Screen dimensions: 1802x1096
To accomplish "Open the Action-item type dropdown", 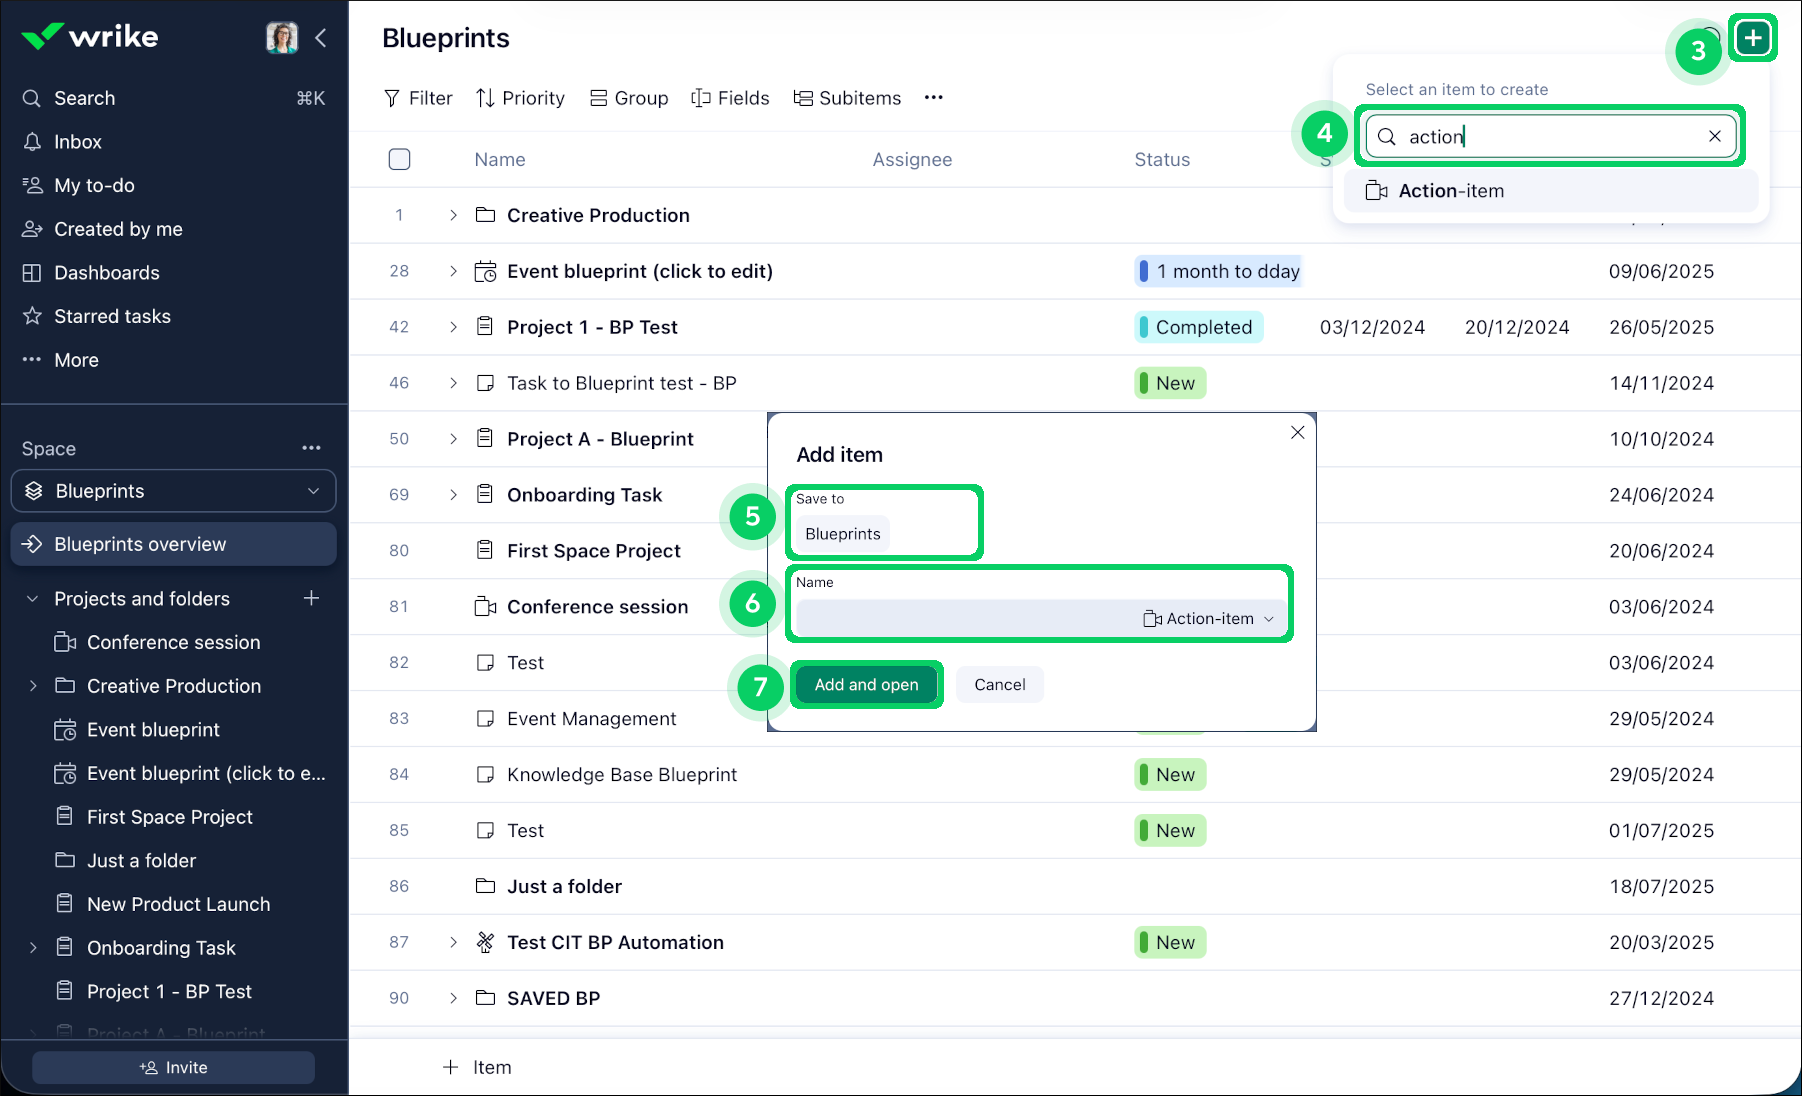I will pos(1209,619).
